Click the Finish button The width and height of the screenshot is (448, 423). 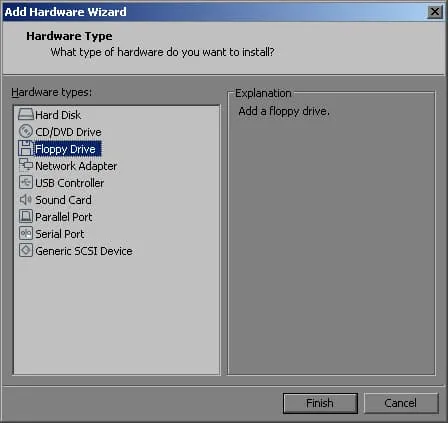320,403
